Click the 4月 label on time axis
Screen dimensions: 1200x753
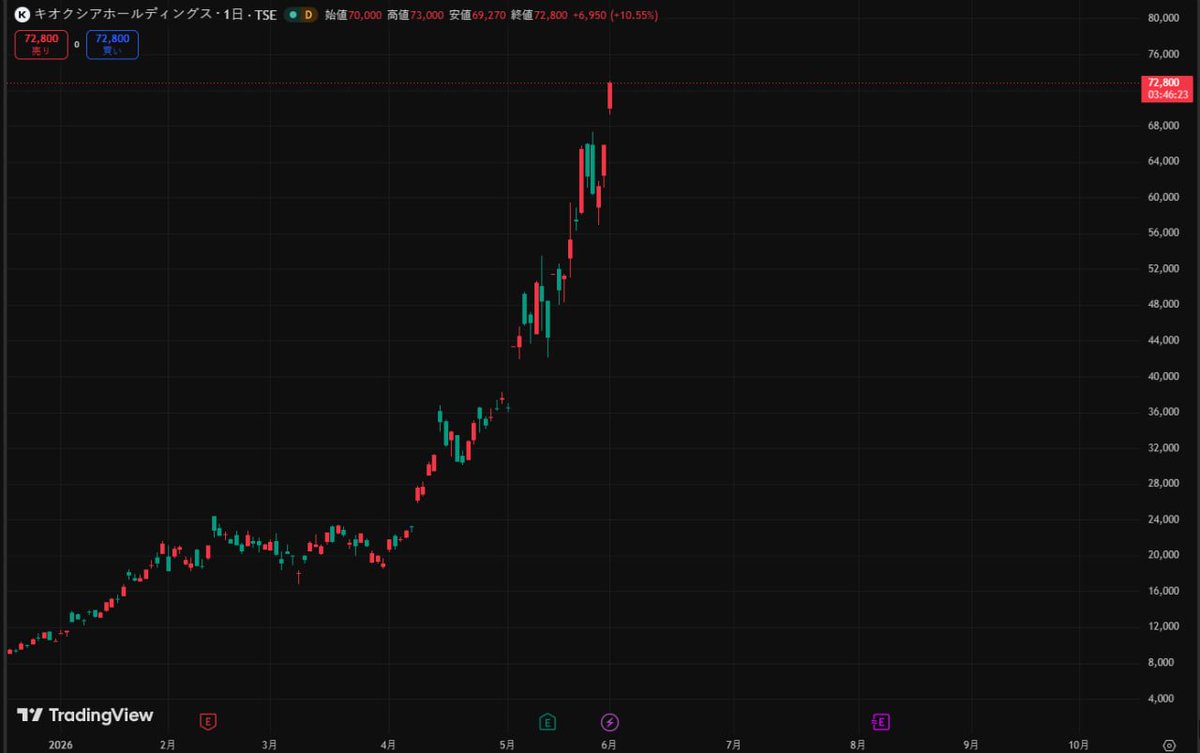[x=388, y=745]
